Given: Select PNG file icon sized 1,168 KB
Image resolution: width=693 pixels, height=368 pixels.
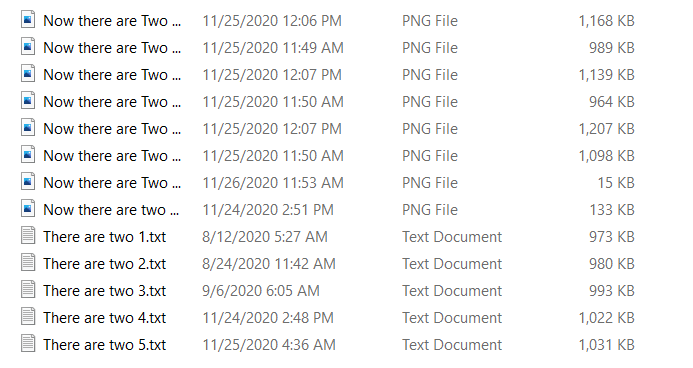Looking at the screenshot, I should tap(28, 20).
